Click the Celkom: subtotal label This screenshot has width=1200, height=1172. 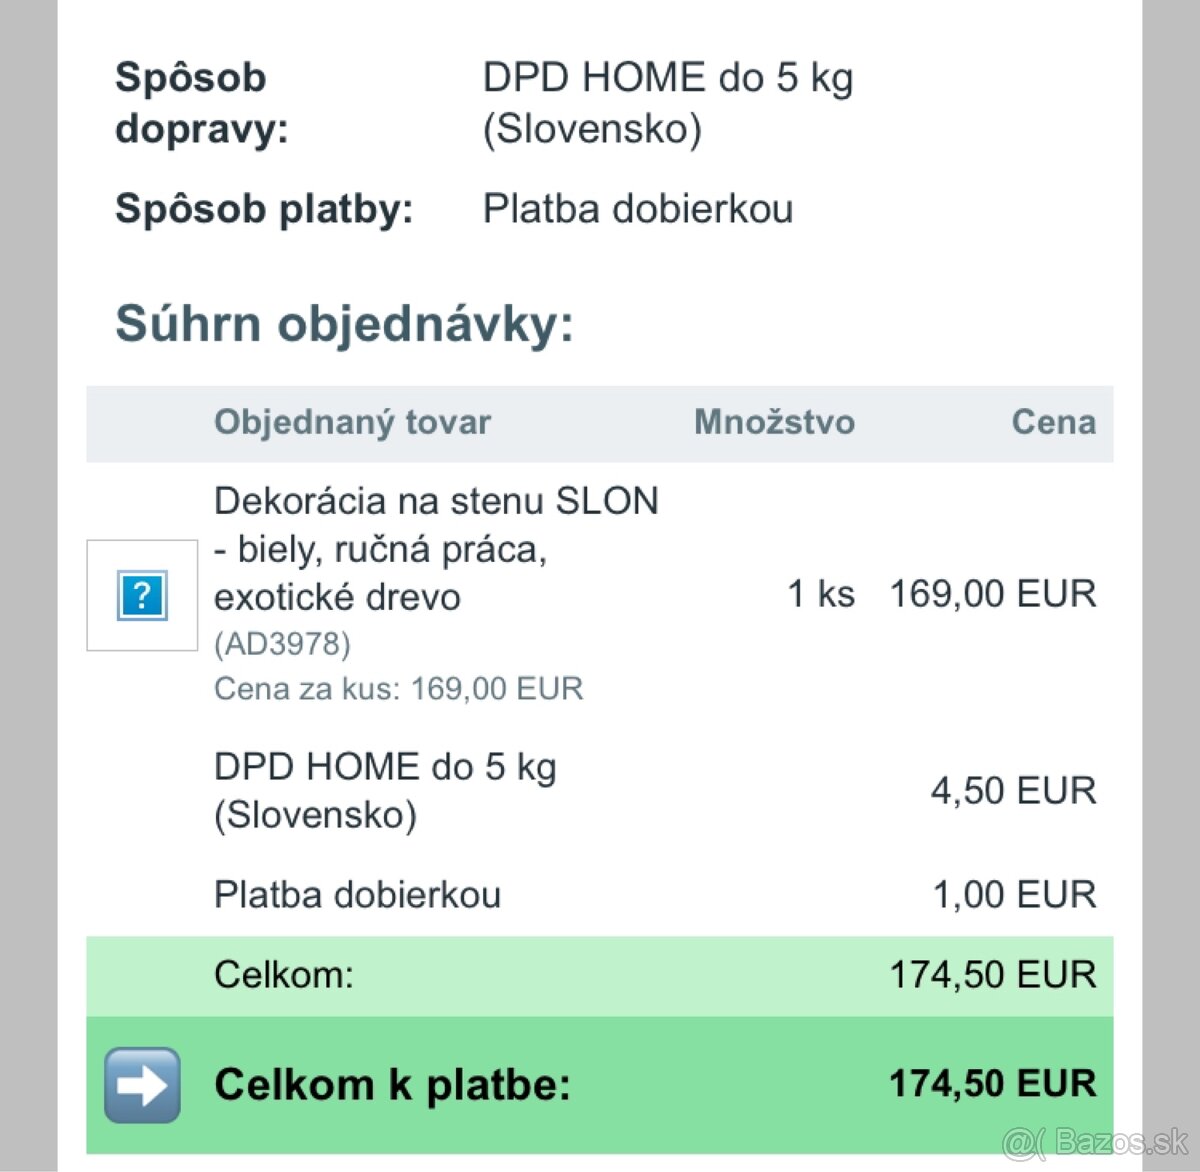tap(284, 975)
